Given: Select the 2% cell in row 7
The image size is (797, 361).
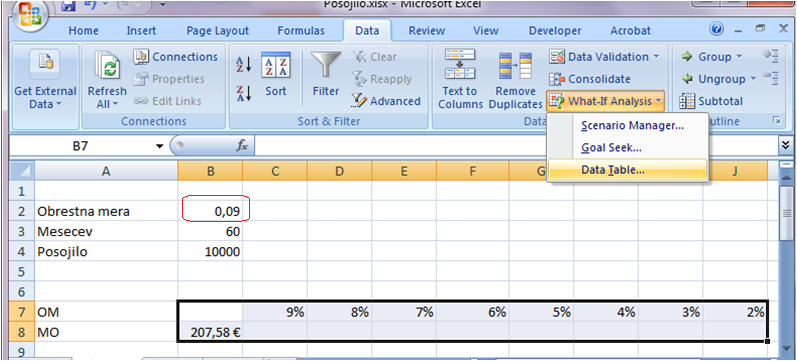Looking at the screenshot, I should pos(735,312).
